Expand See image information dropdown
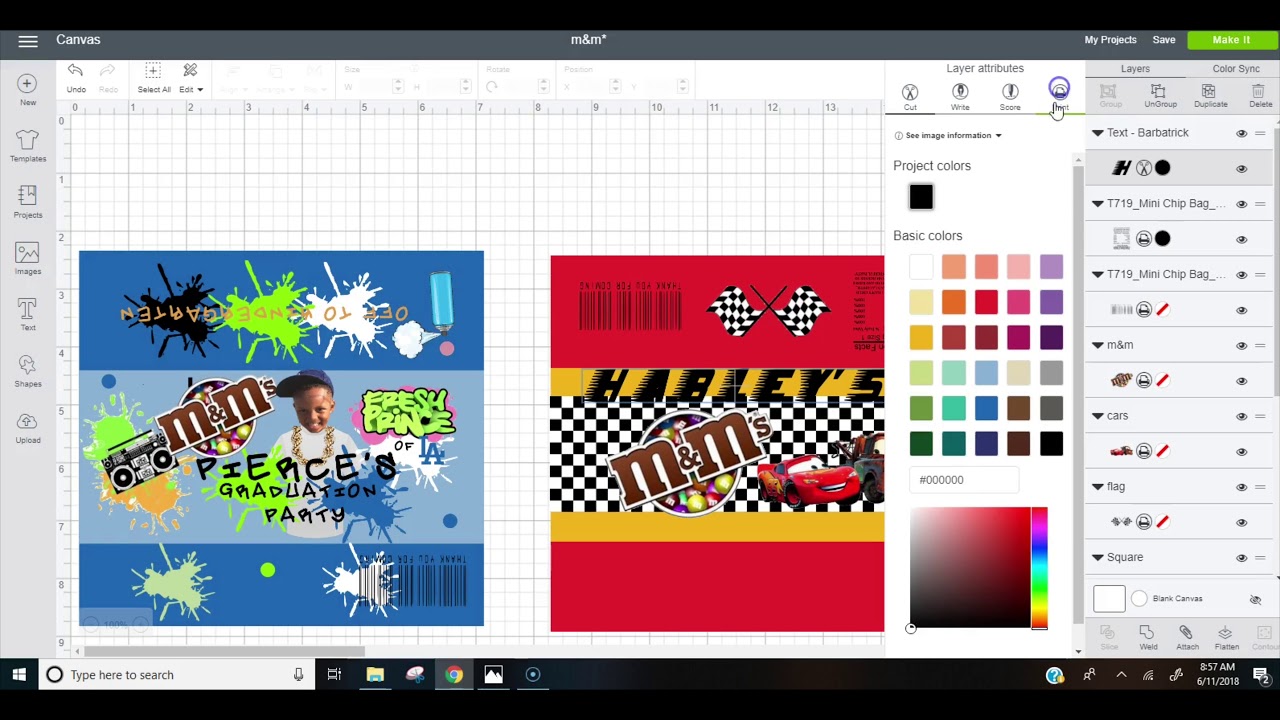 948,136
